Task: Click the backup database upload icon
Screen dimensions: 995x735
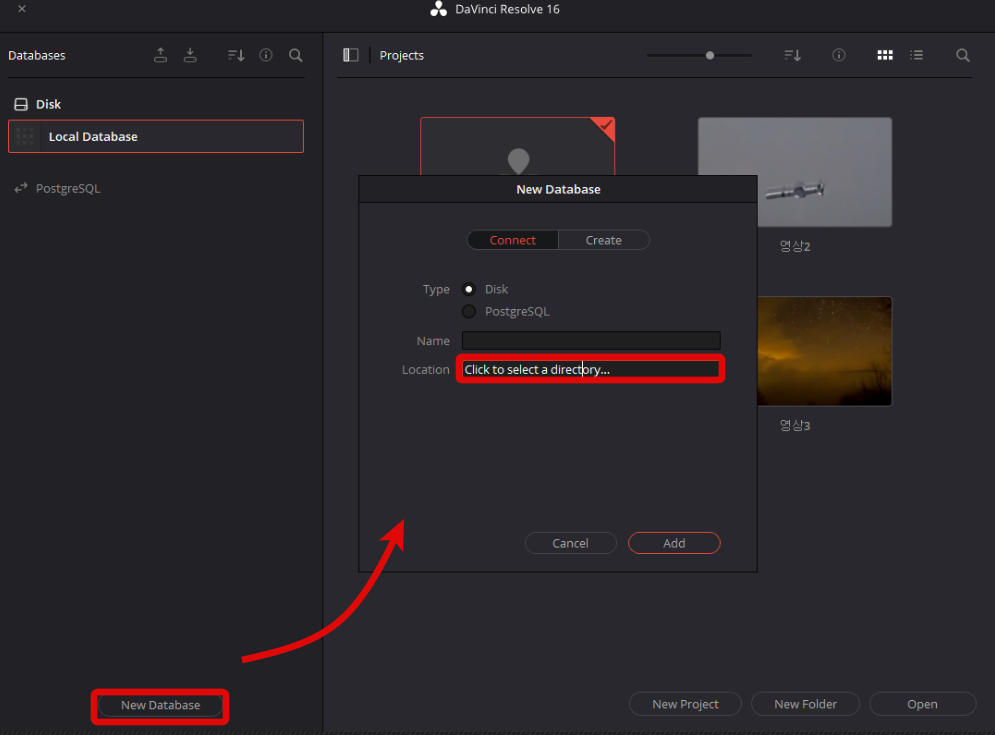Action: 161,55
